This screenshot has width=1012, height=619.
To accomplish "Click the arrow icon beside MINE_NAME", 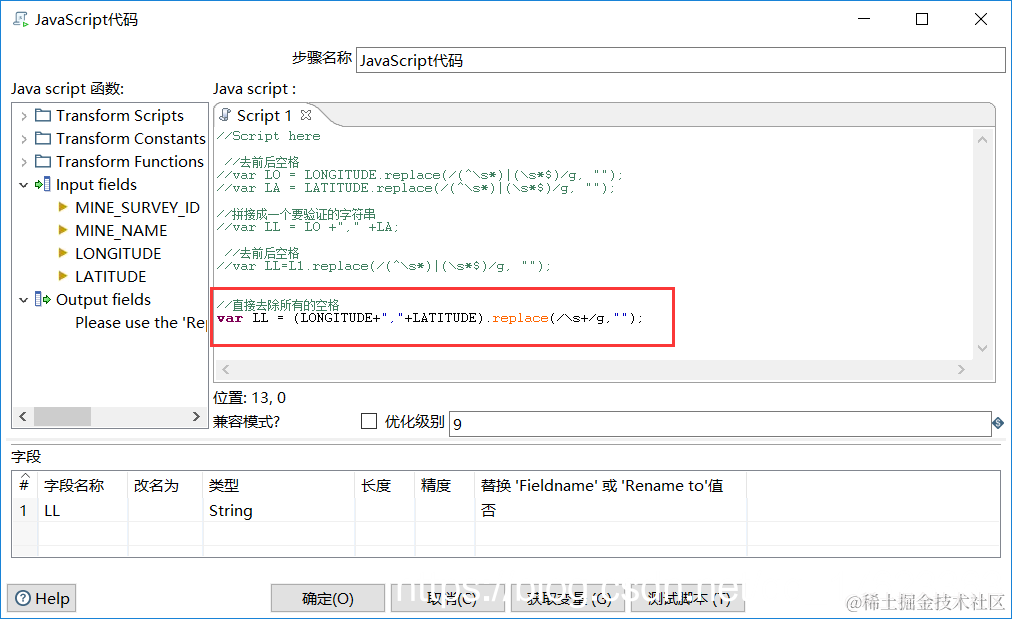I will pyautogui.click(x=63, y=230).
